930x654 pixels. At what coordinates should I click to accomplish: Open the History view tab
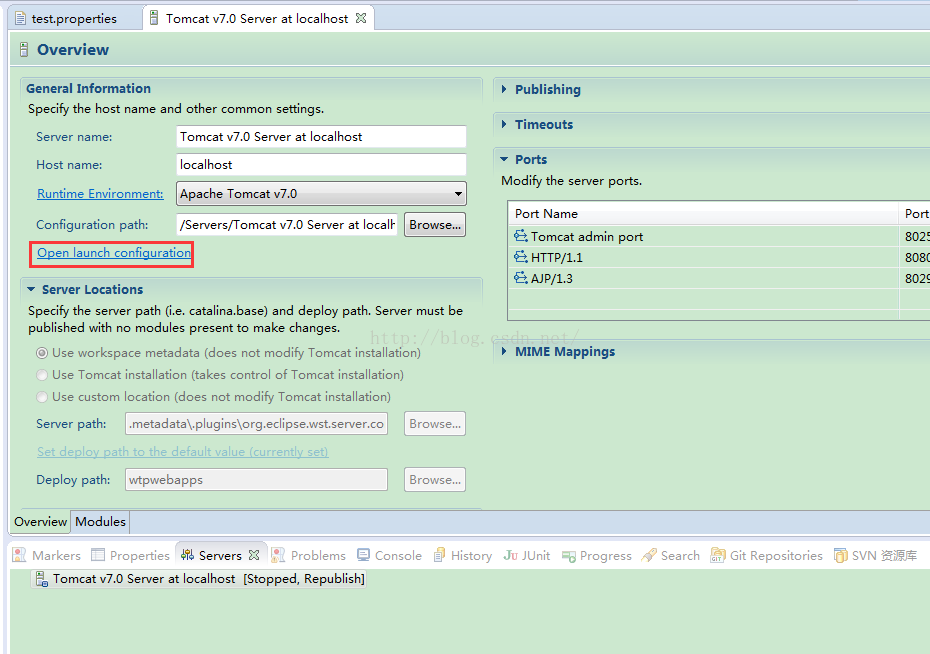(463, 555)
